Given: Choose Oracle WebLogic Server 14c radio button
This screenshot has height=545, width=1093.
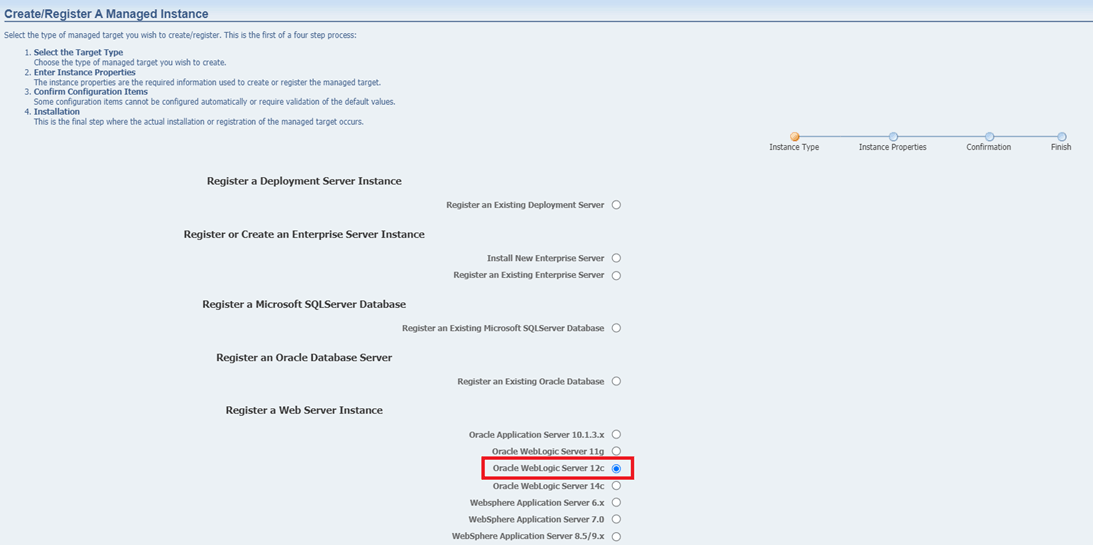Looking at the screenshot, I should [x=616, y=486].
